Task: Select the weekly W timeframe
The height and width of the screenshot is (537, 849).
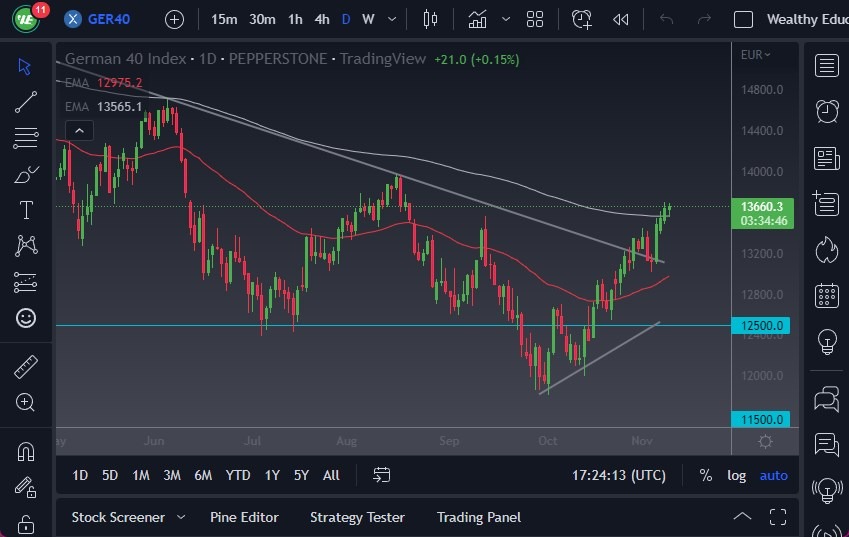Action: [368, 19]
